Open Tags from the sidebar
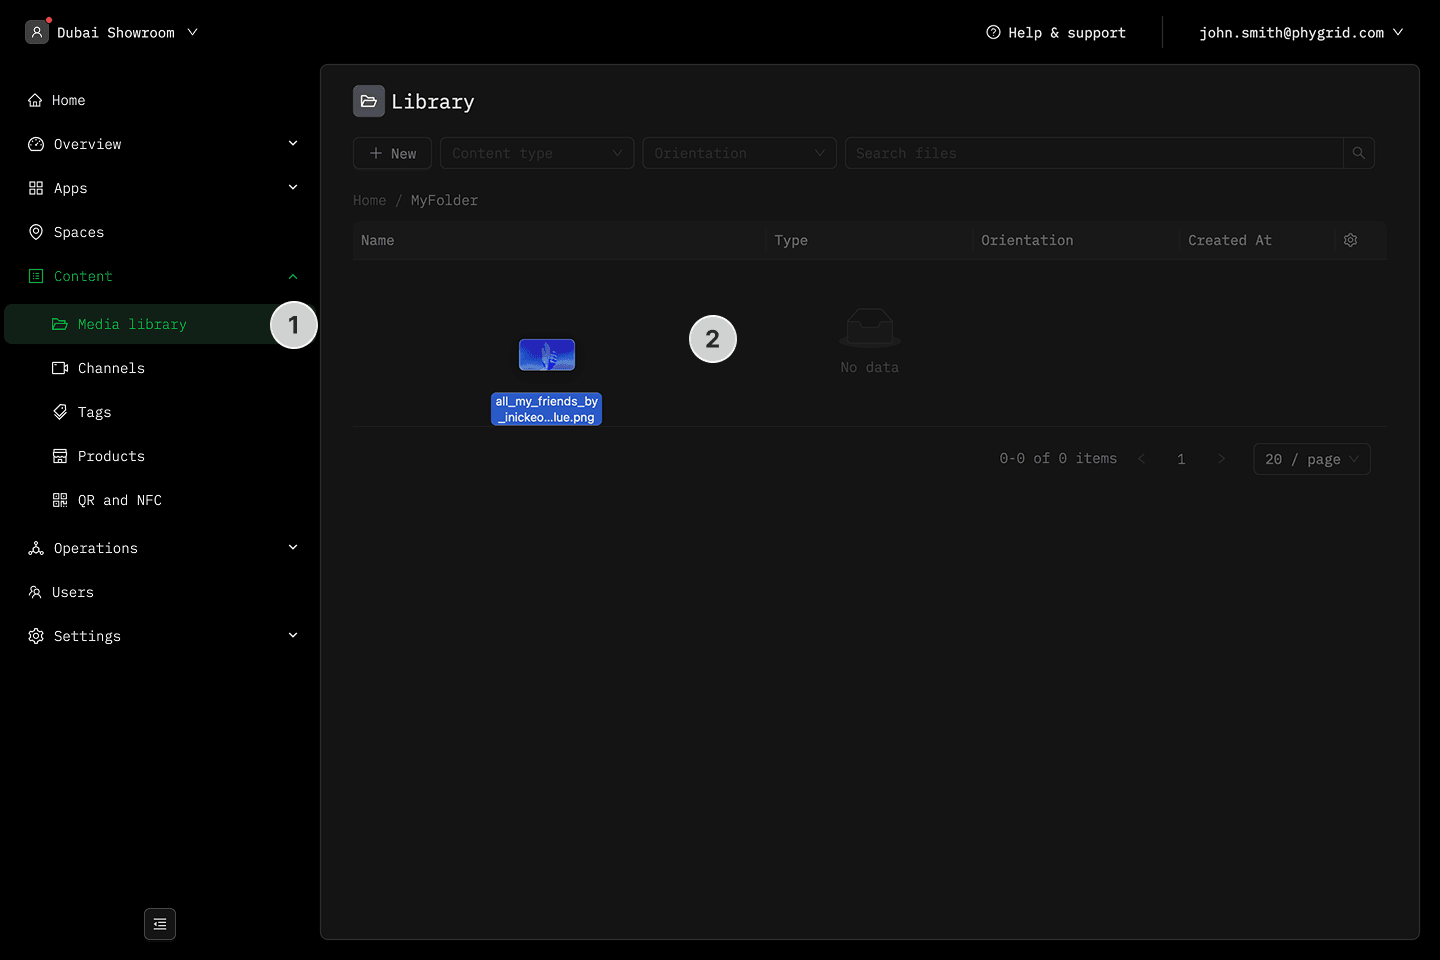The height and width of the screenshot is (960, 1440). coord(94,412)
